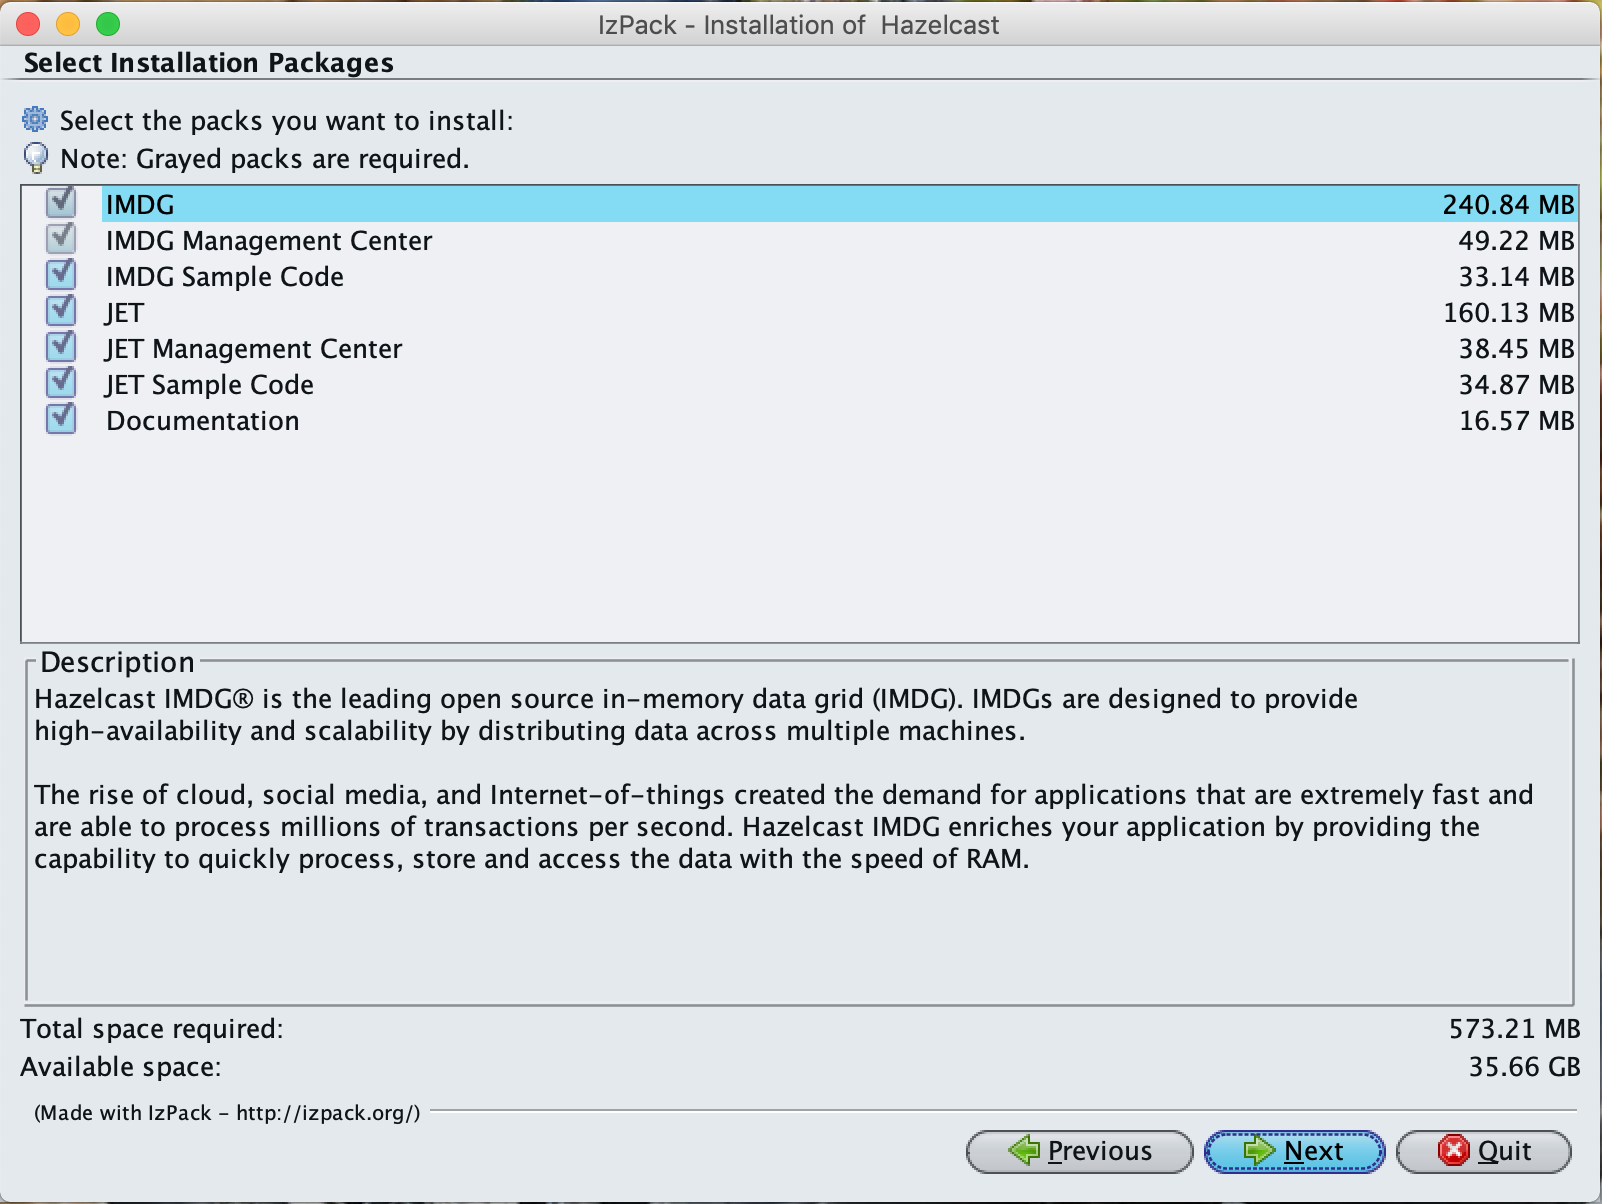Uncheck the JET pack checkbox
The image size is (1602, 1204).
click(61, 311)
